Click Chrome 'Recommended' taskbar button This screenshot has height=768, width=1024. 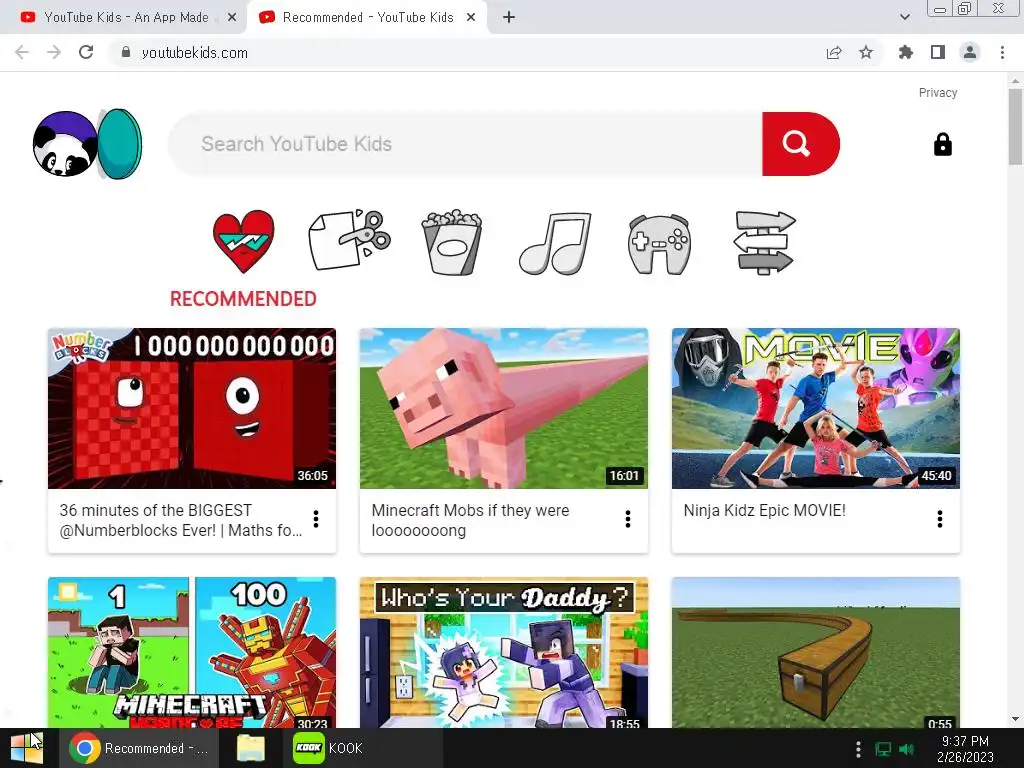tap(138, 748)
